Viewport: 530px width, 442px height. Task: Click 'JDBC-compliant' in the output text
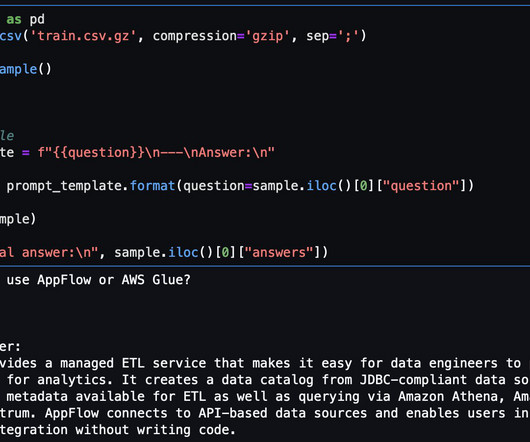[x=413, y=380]
